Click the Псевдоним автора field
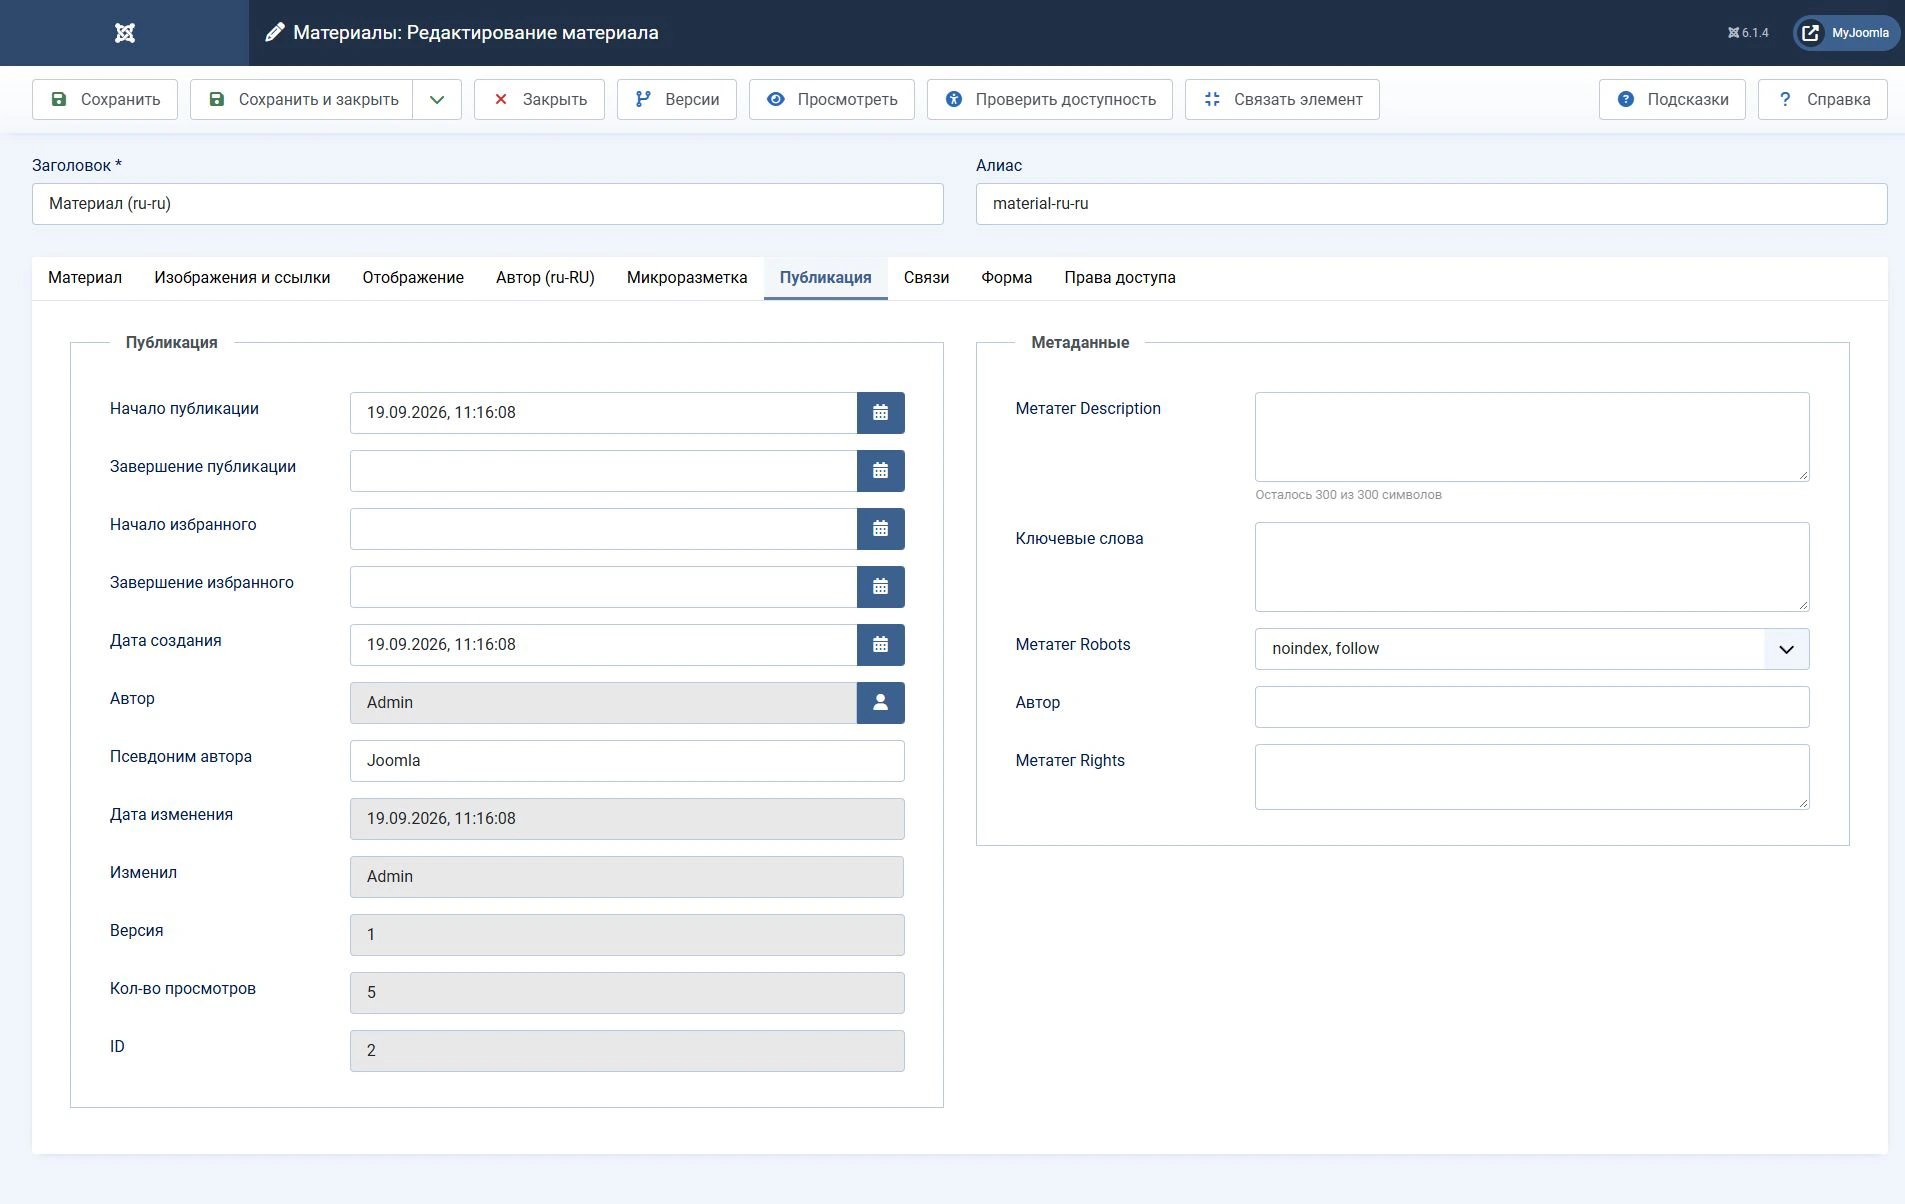Viewport: 1905px width, 1204px height. (x=627, y=761)
